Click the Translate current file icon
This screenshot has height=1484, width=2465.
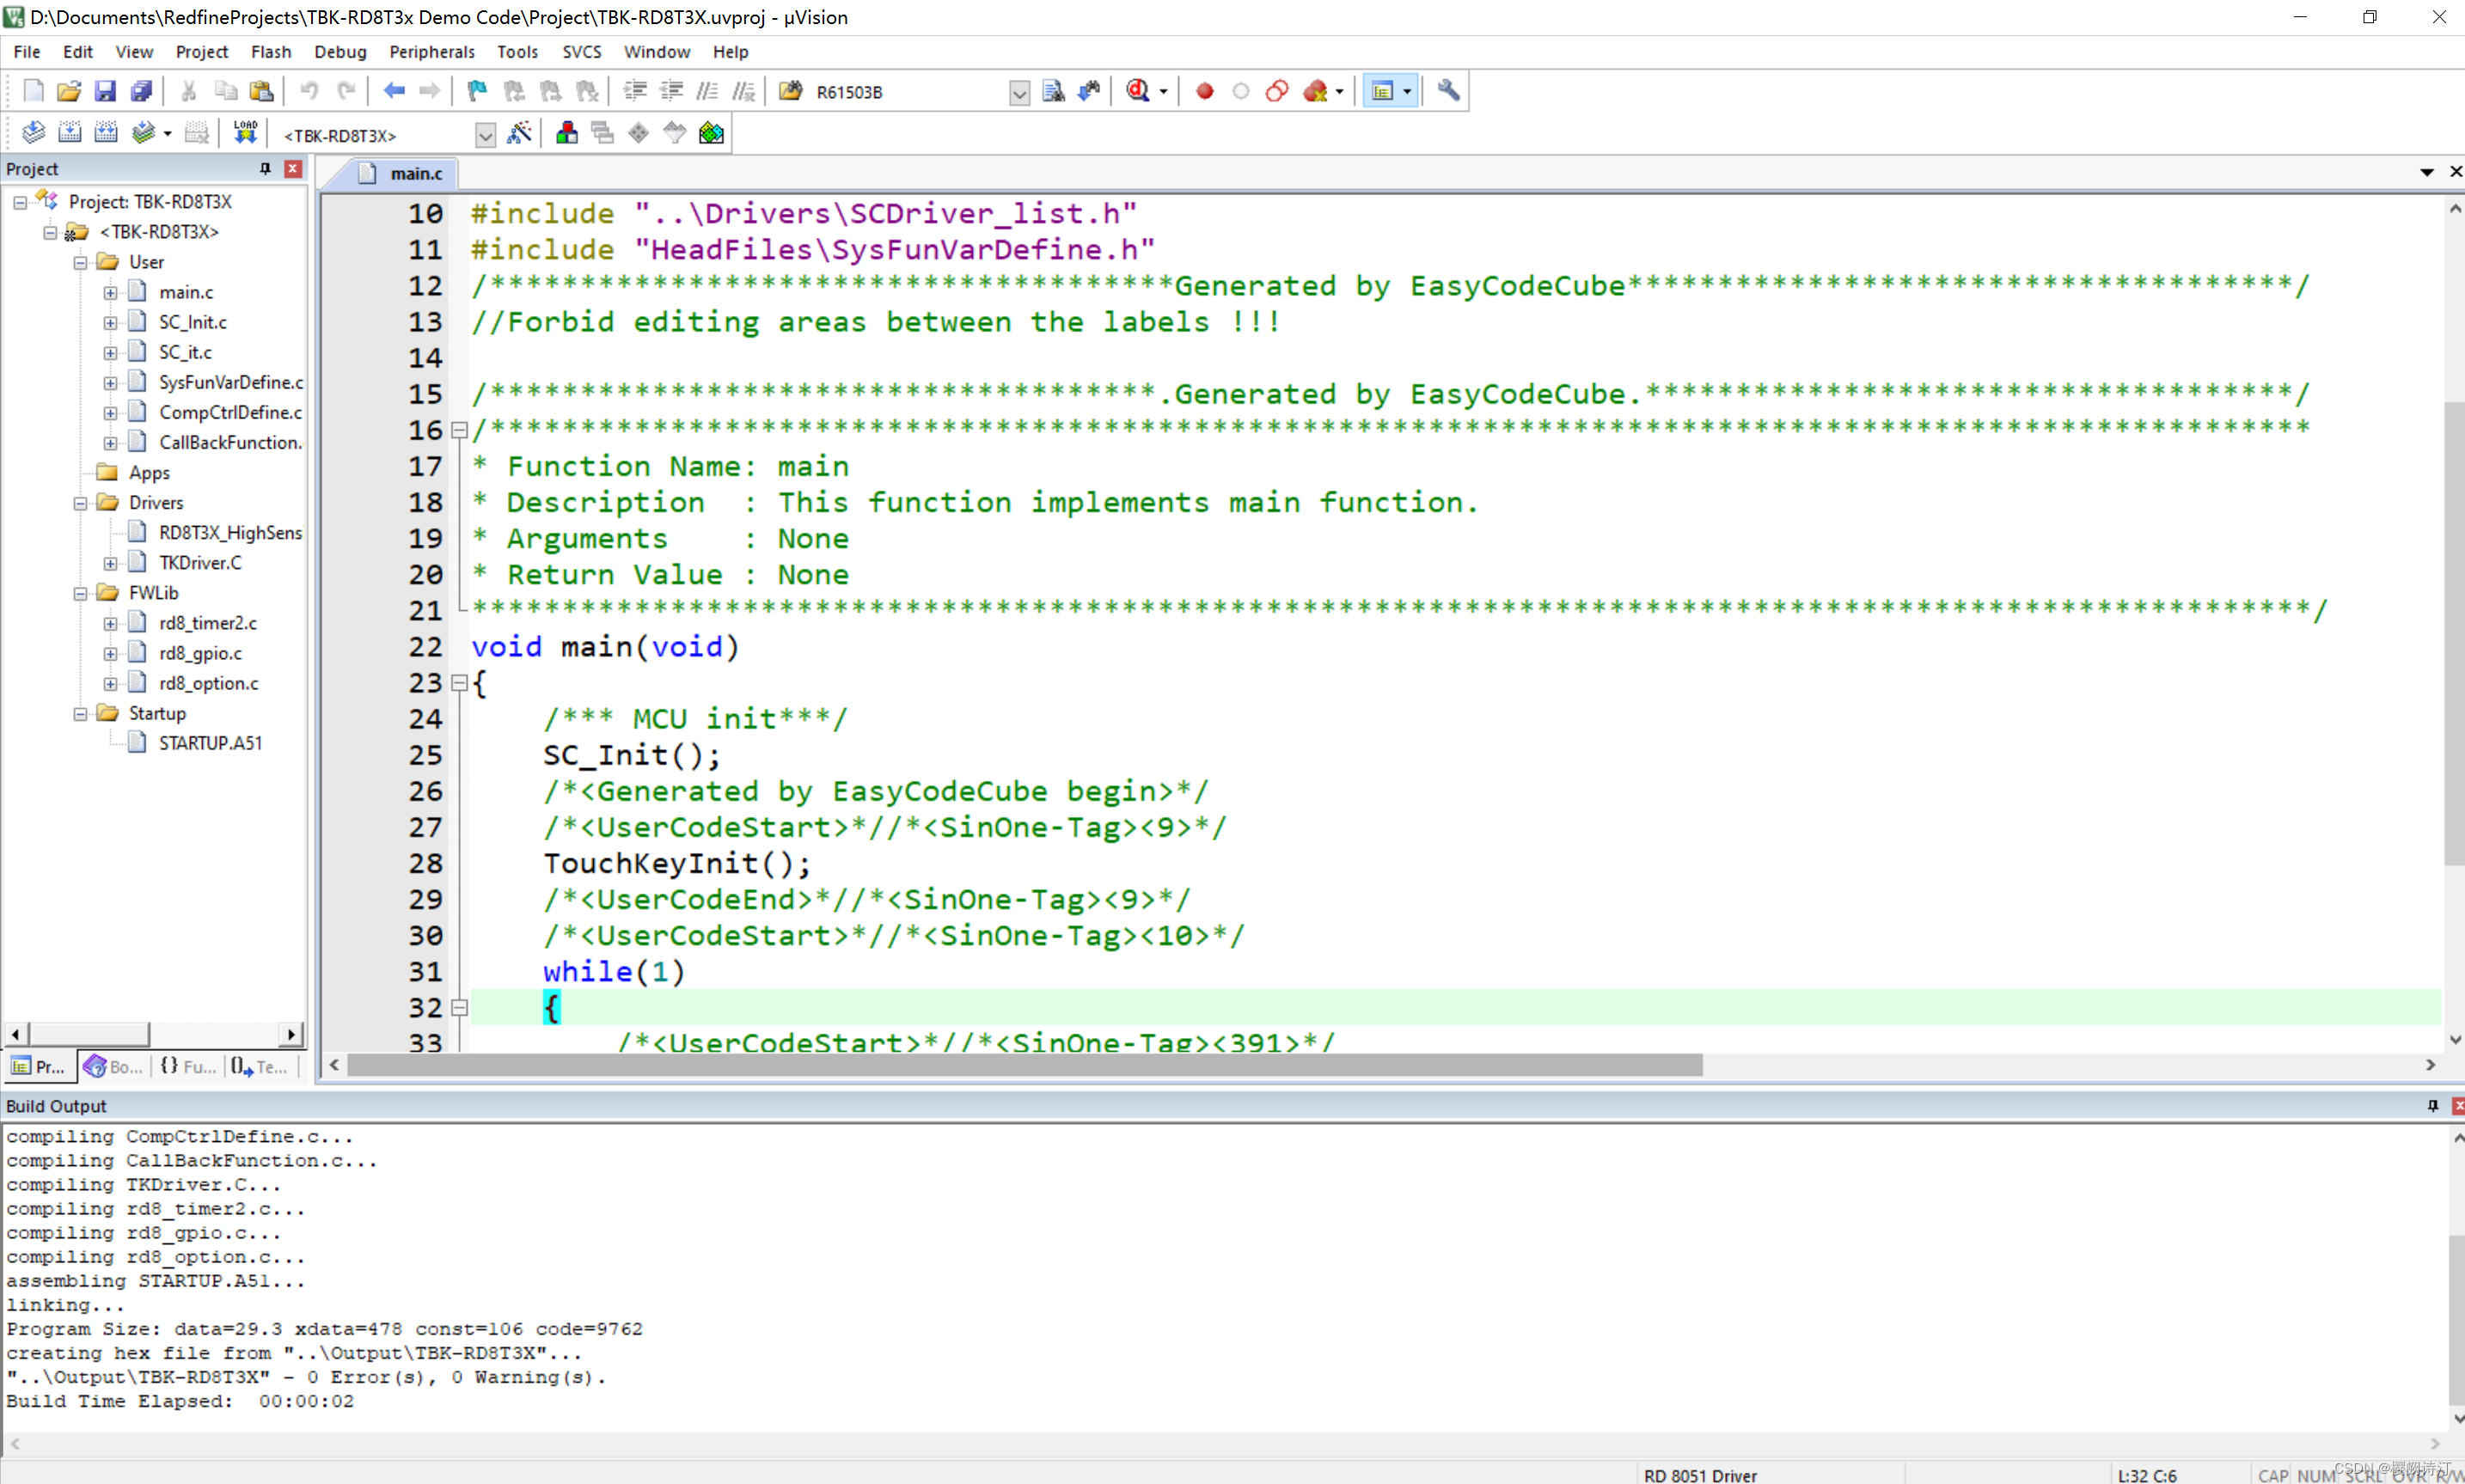pos(33,133)
